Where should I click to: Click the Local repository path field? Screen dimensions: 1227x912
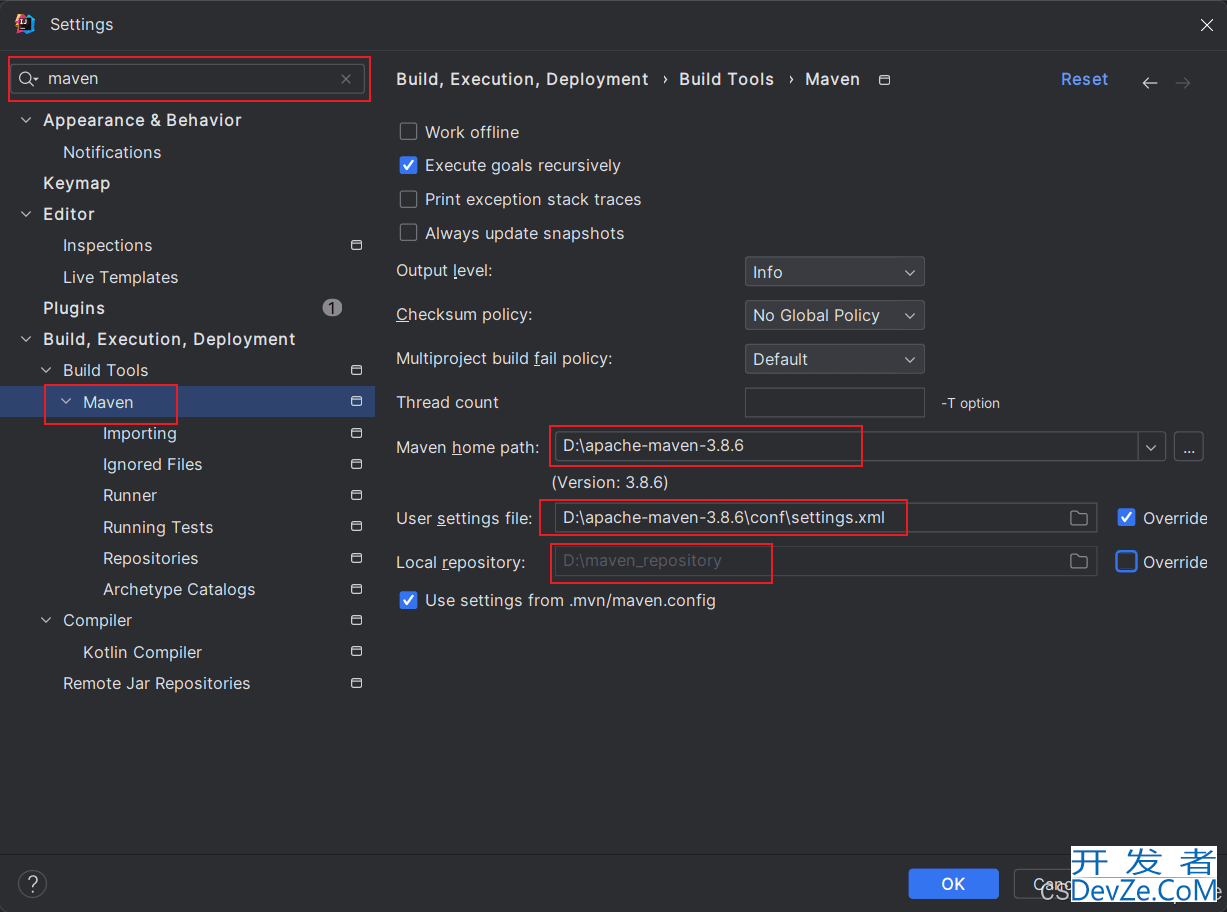pyautogui.click(x=825, y=561)
